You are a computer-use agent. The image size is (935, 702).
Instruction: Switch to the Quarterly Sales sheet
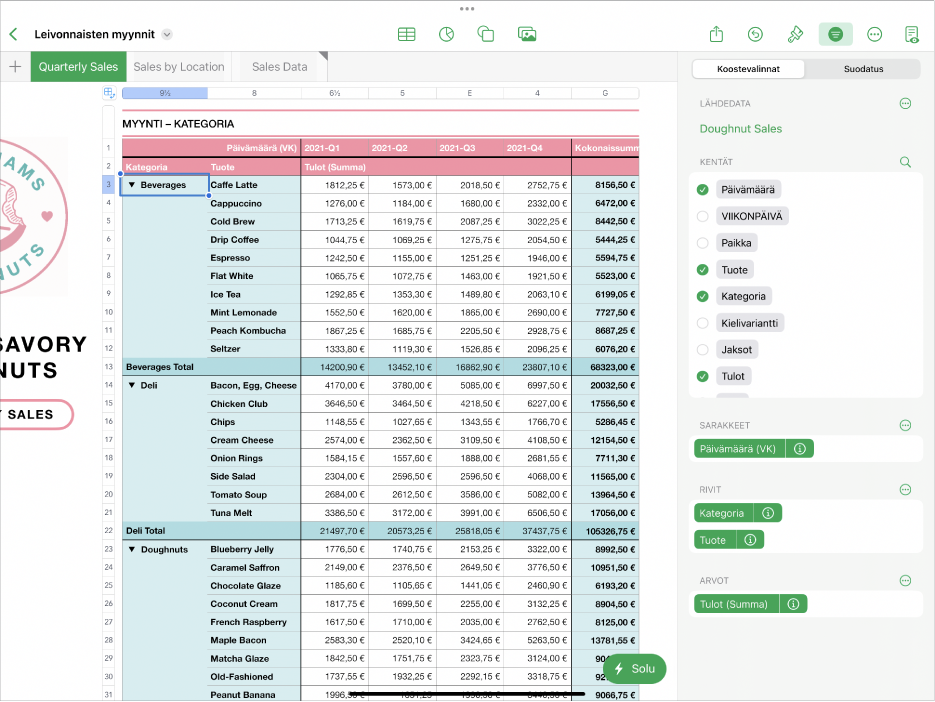click(x=78, y=67)
